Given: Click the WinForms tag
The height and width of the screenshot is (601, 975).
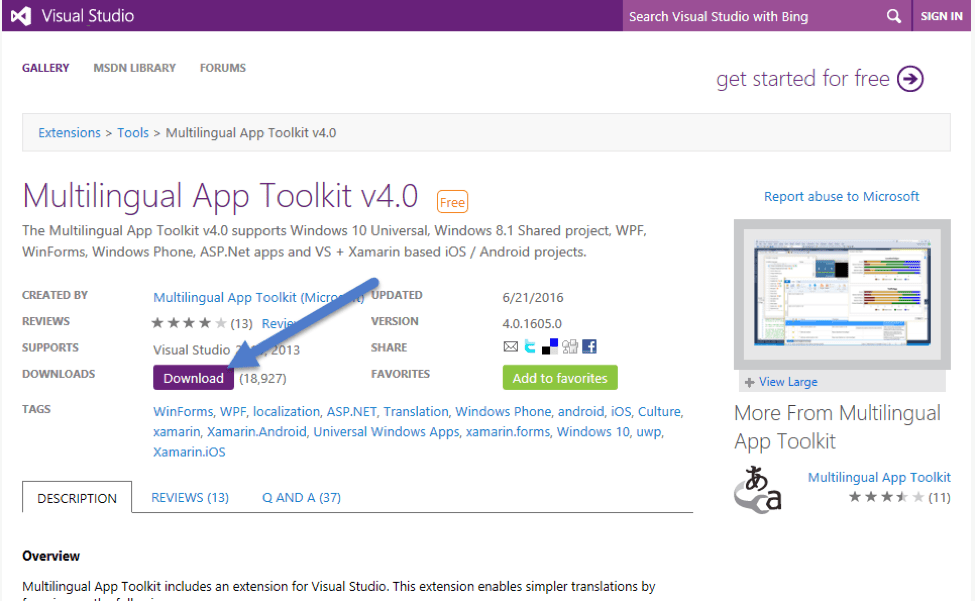Looking at the screenshot, I should 183,411.
